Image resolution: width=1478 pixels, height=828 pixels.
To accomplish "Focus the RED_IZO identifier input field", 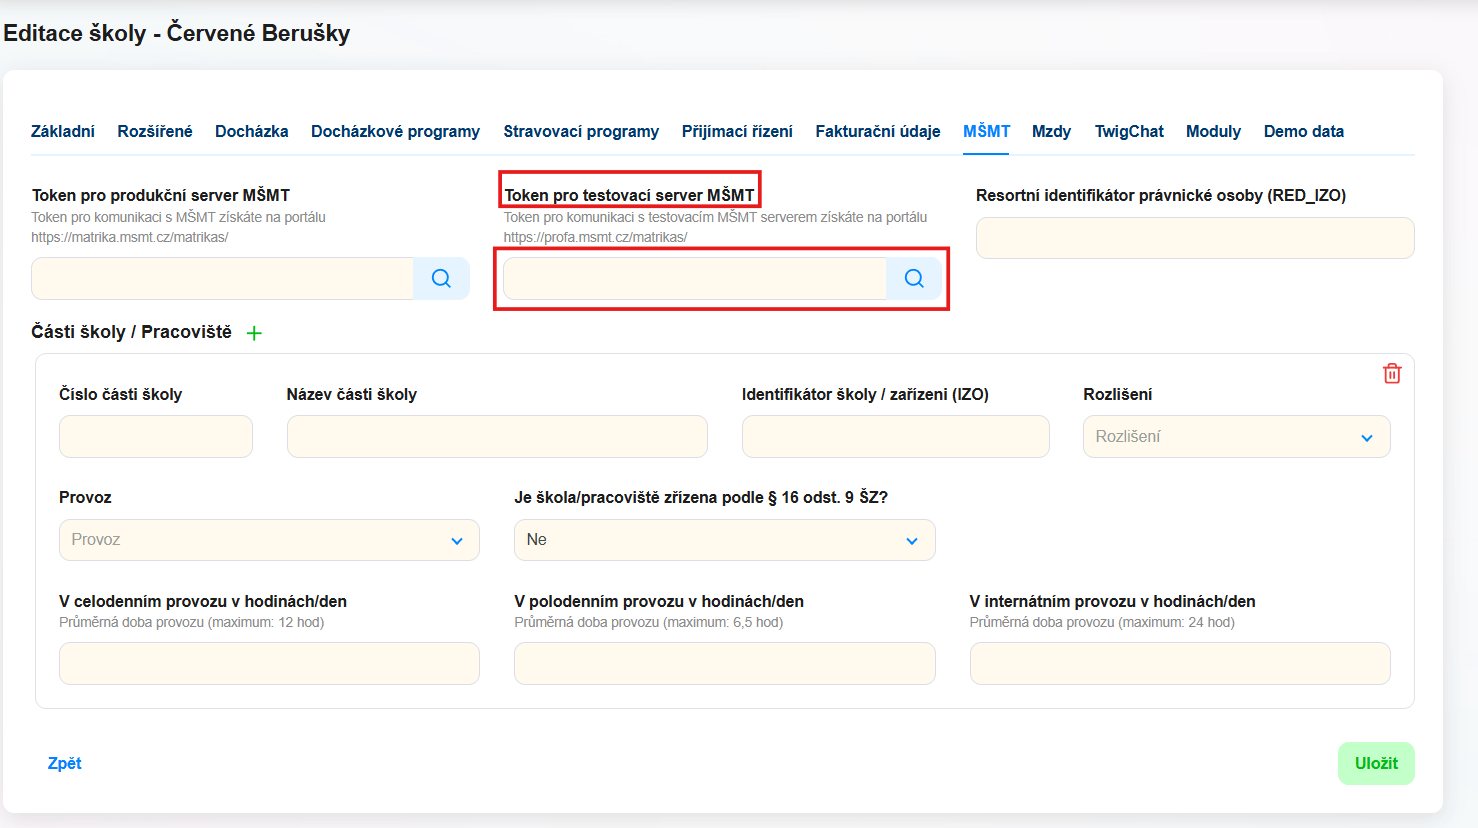I will point(1194,239).
